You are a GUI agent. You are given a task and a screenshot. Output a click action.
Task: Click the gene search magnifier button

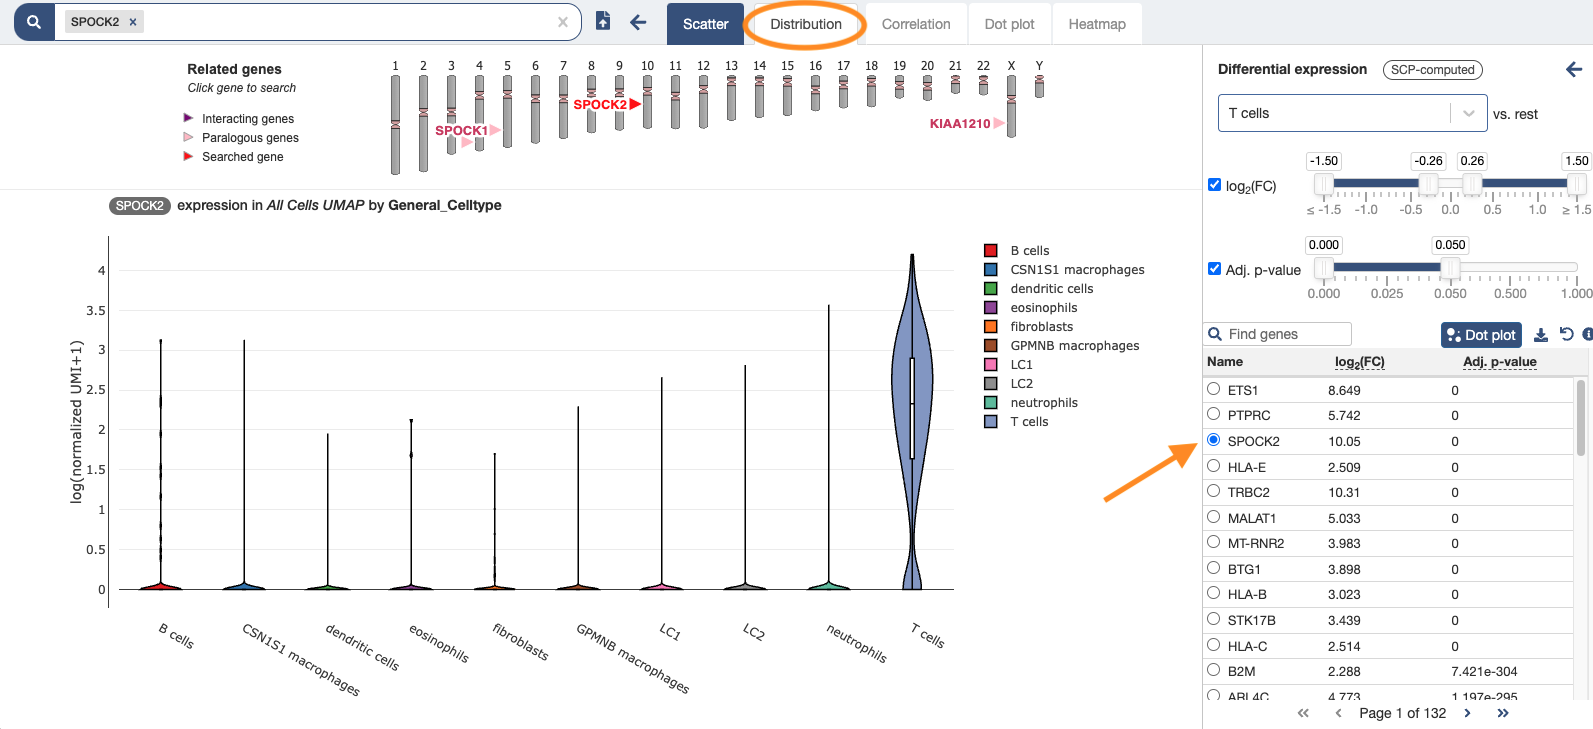tap(34, 21)
